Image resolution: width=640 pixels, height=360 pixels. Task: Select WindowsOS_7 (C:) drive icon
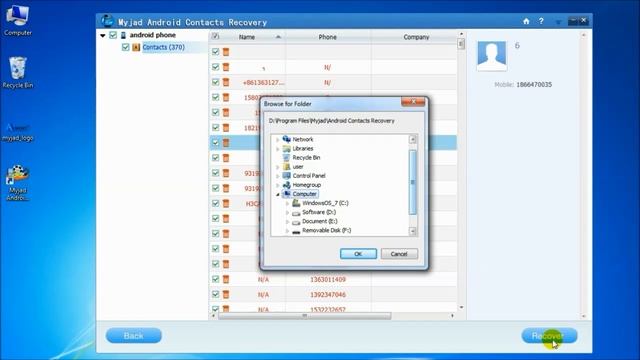pyautogui.click(x=296, y=203)
